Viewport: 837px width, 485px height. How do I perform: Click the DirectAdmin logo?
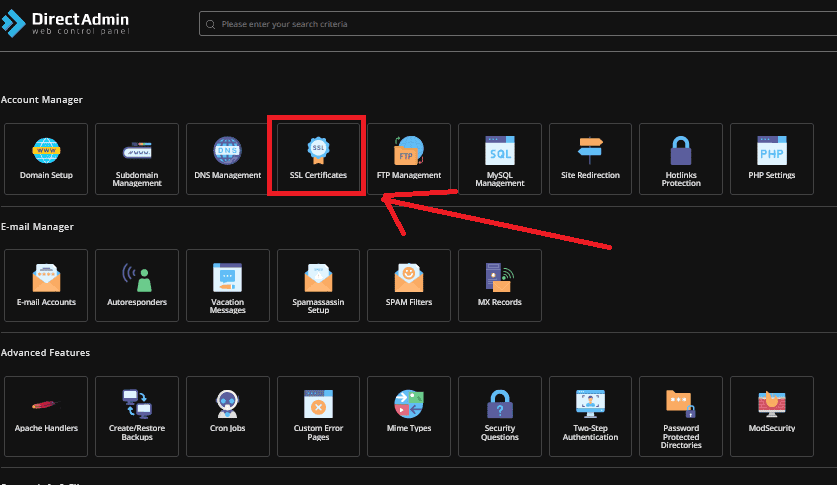65,23
